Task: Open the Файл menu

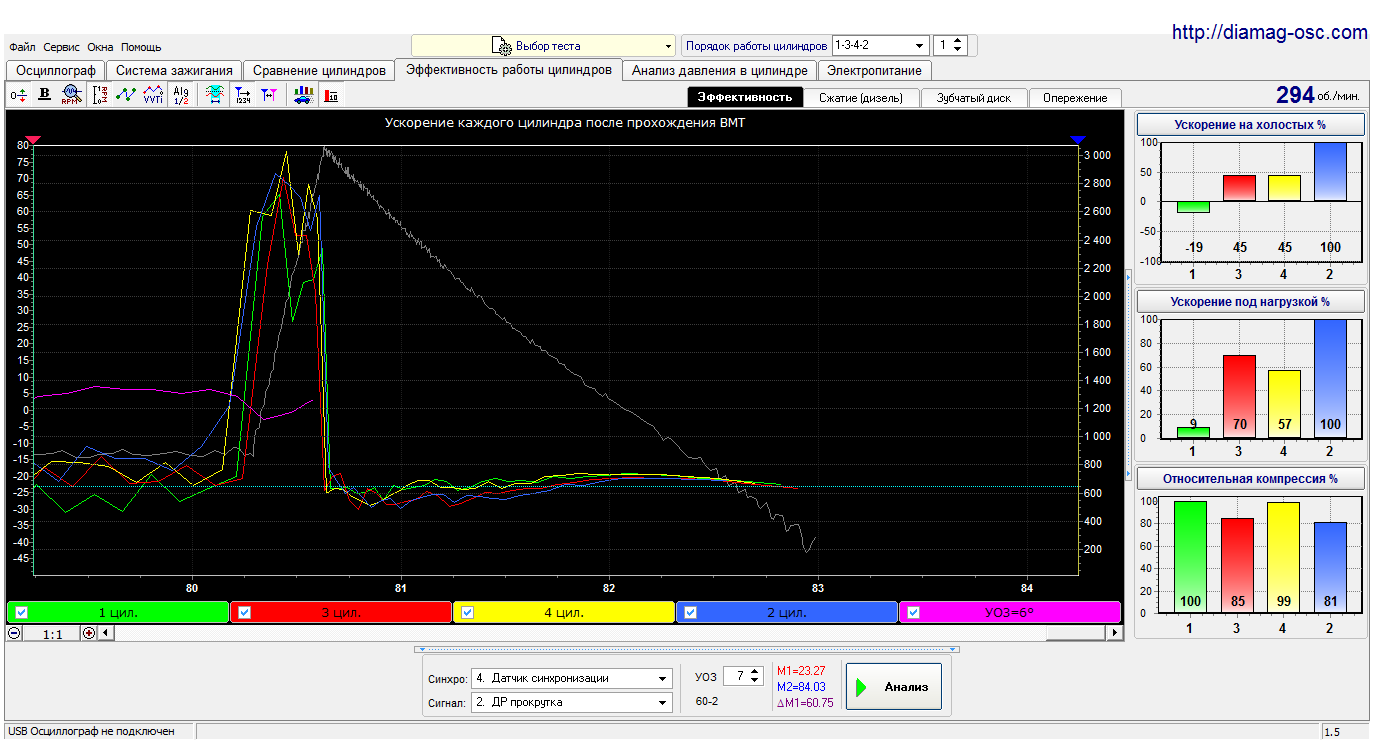Action: [x=22, y=47]
